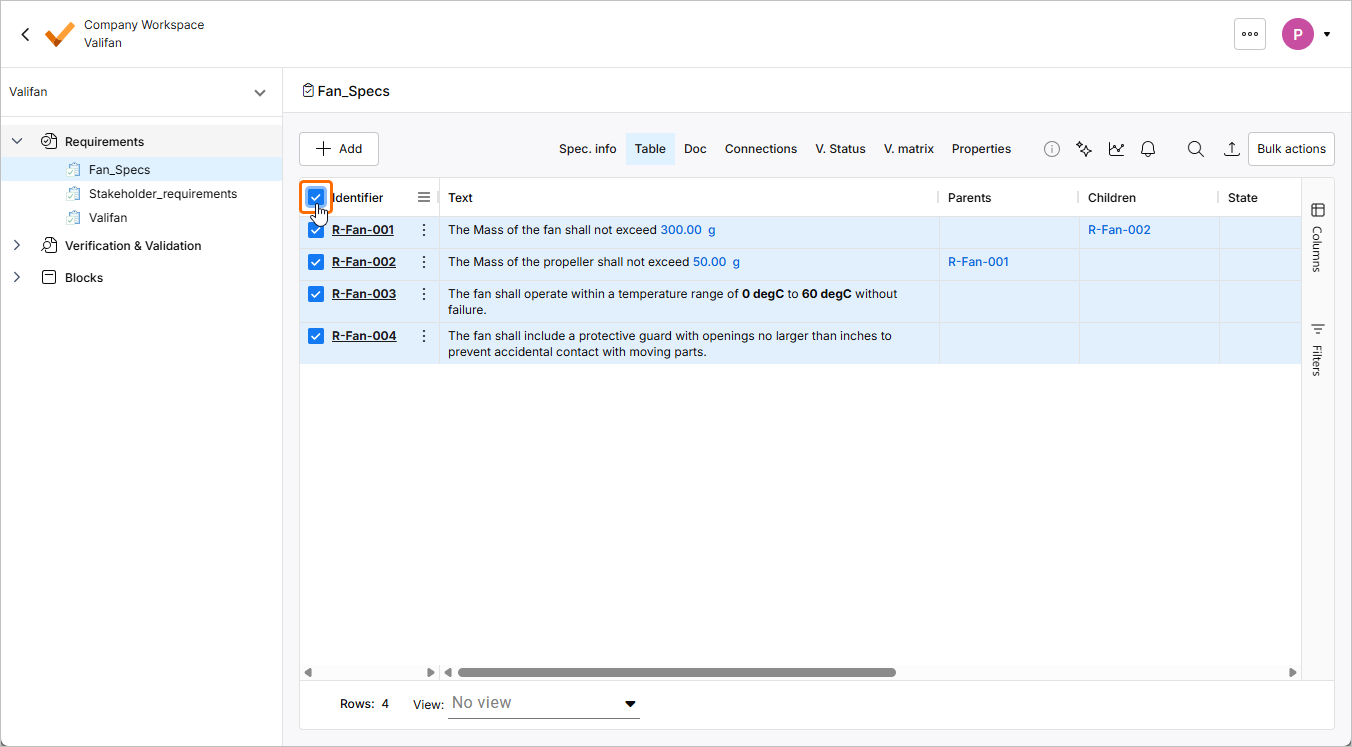This screenshot has height=747, width=1352.
Task: Open the analytics chart icon
Action: [x=1116, y=149]
